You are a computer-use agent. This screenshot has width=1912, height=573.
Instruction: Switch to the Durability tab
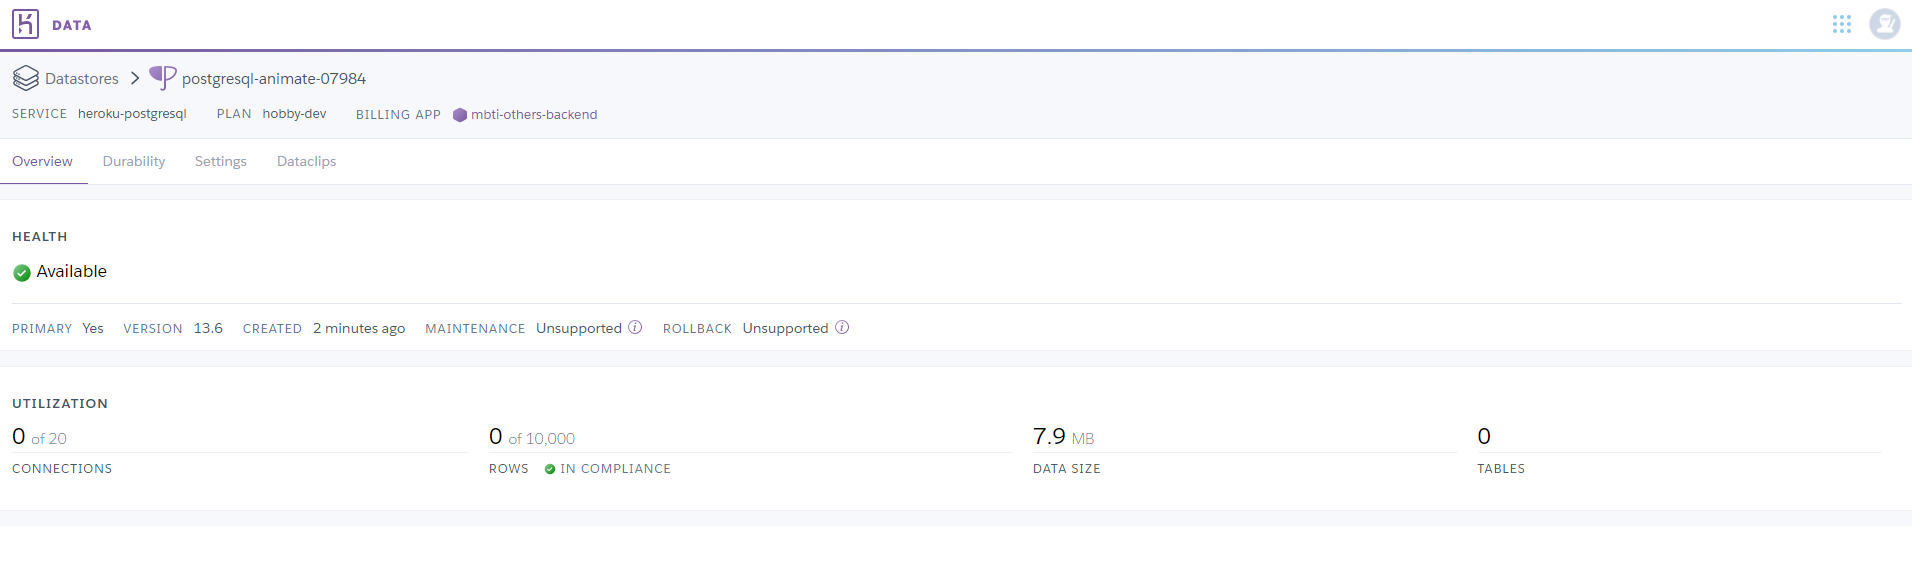pos(134,161)
